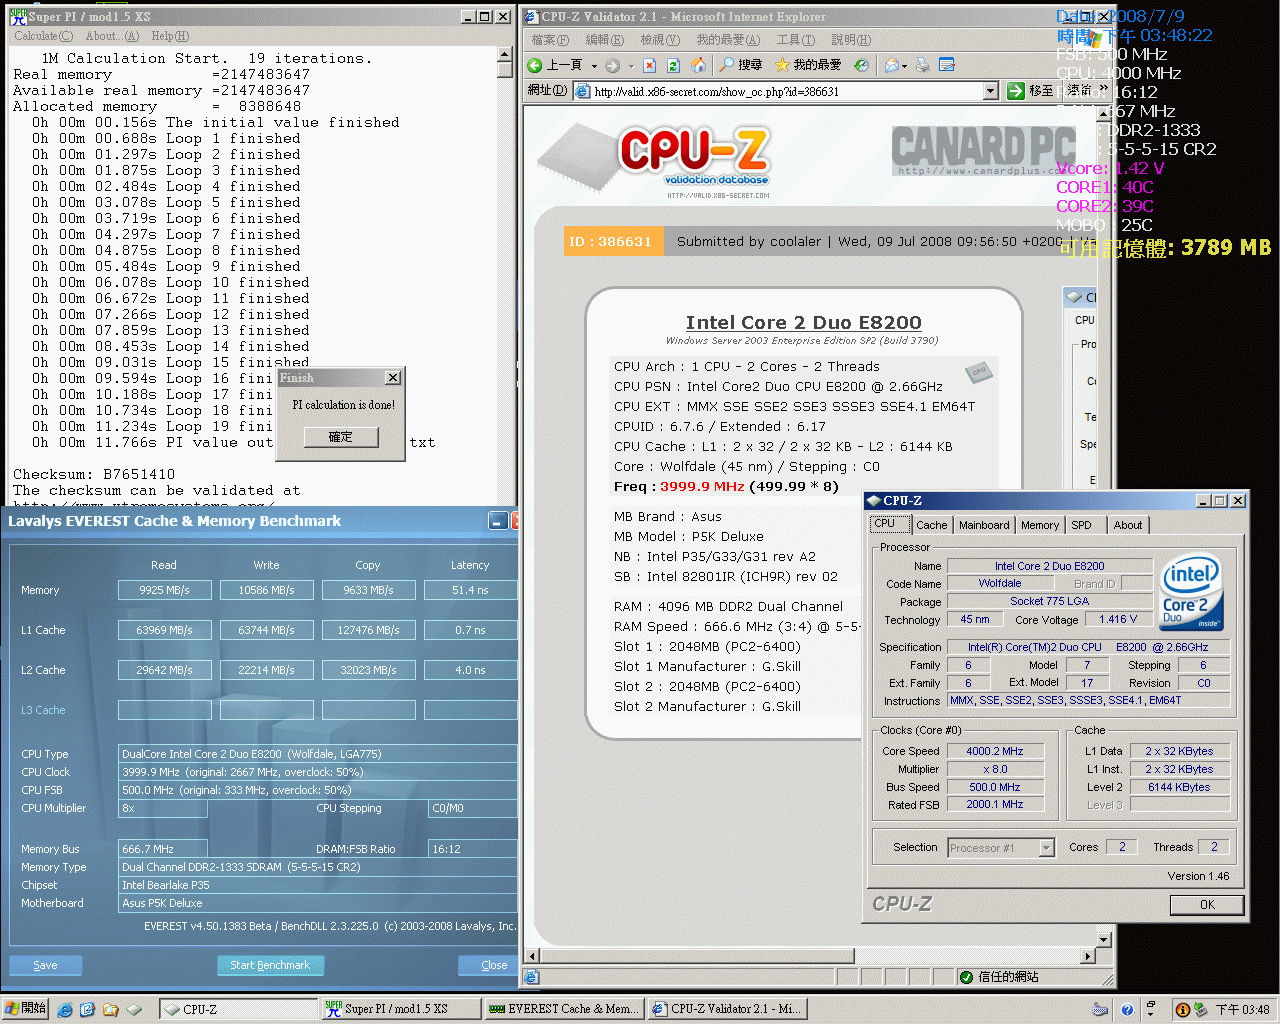Image resolution: width=1280 pixels, height=1024 pixels.
Task: Open the Calculate menu in Super PI
Action: (42, 35)
